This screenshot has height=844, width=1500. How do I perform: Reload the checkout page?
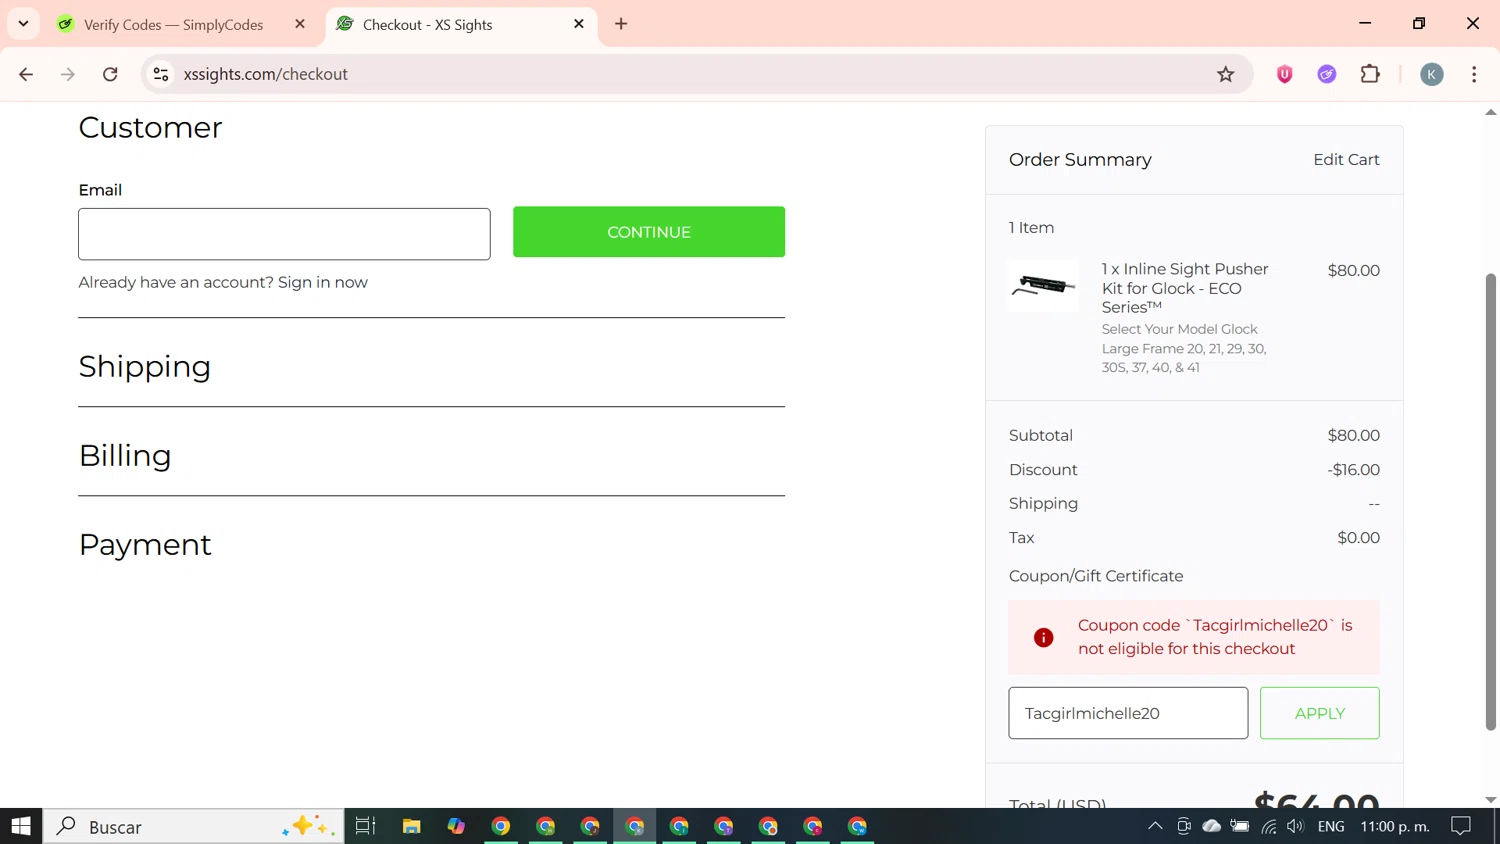[x=110, y=74]
